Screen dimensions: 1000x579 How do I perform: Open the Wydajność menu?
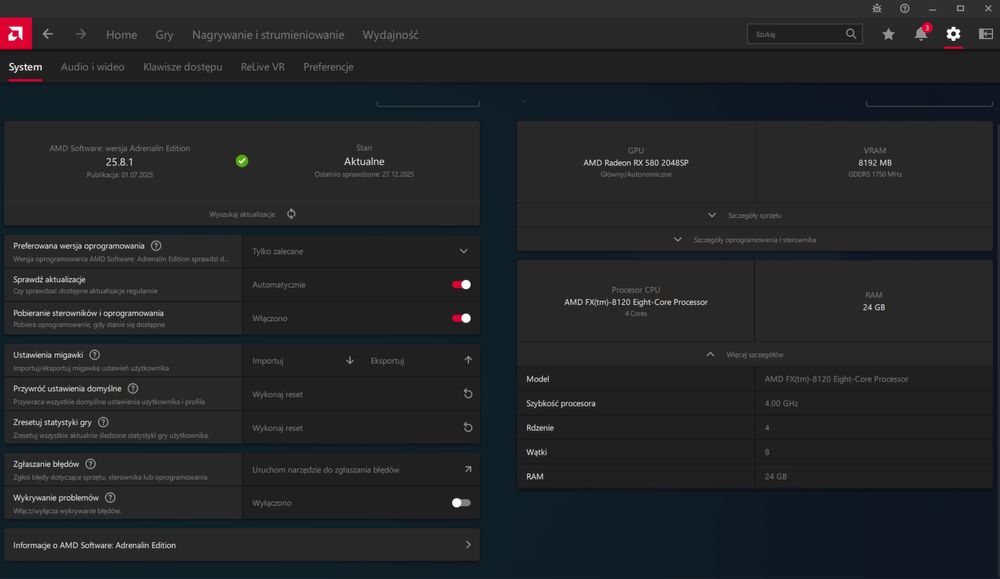(x=390, y=35)
